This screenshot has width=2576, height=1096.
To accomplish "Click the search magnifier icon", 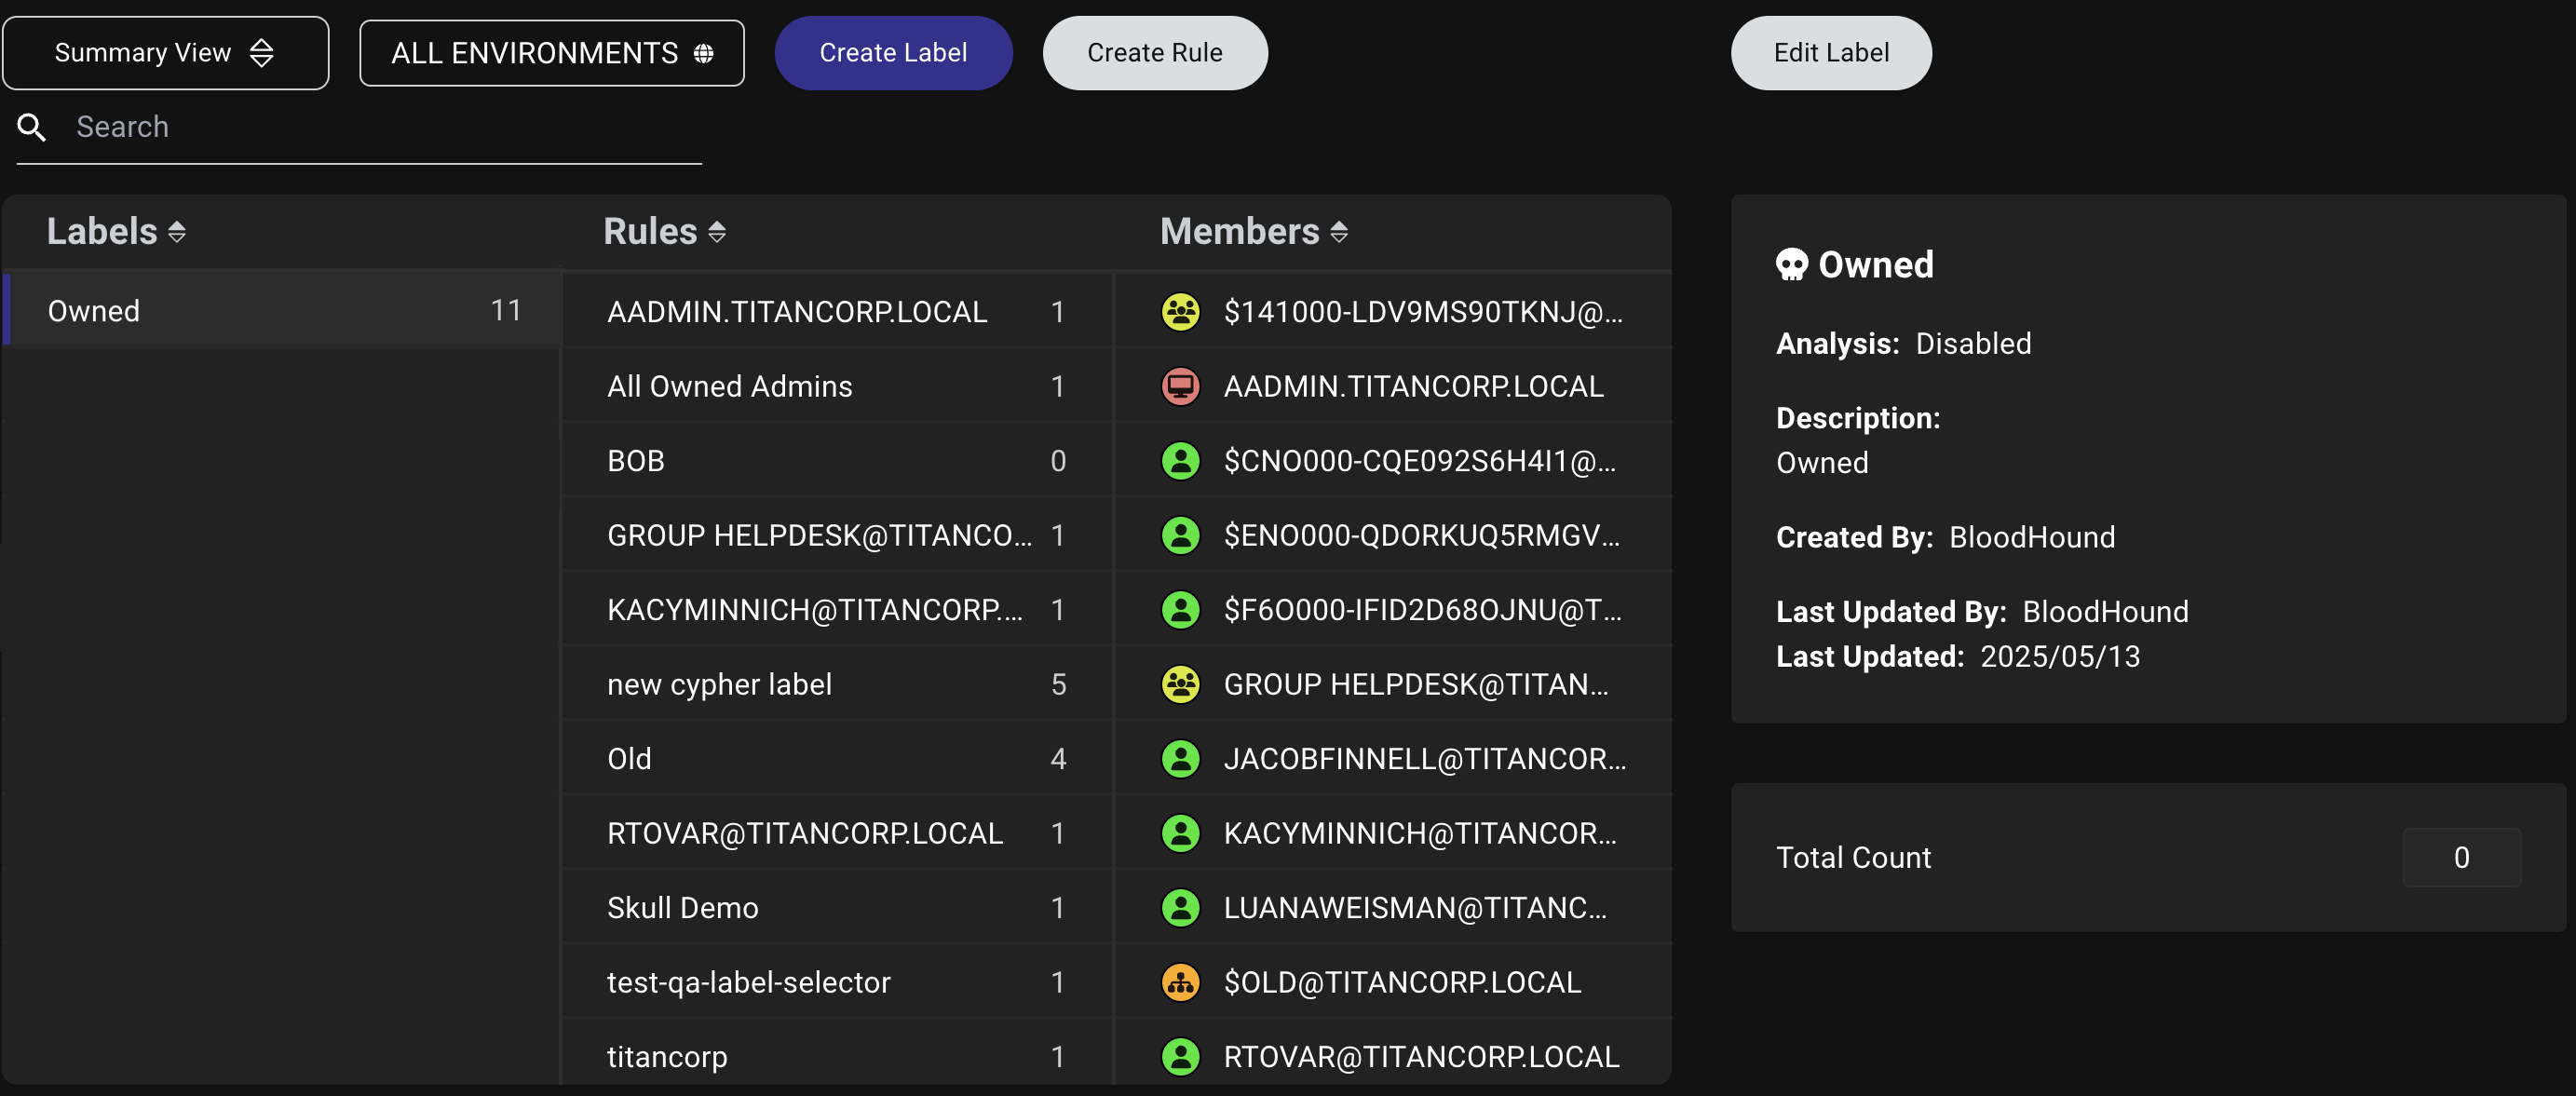I will pyautogui.click(x=32, y=127).
